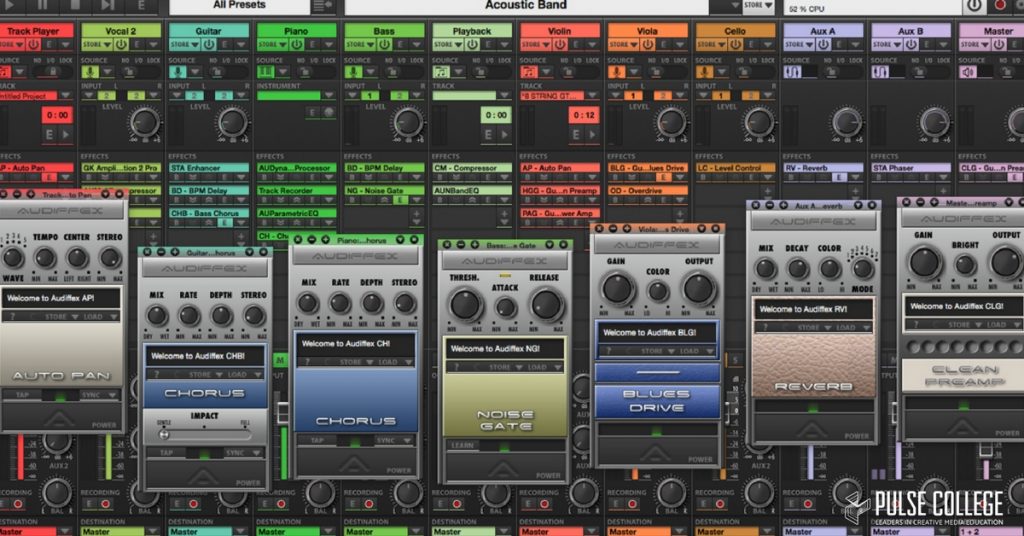Open the Vocal 2 STORE dropdown

pos(96,44)
